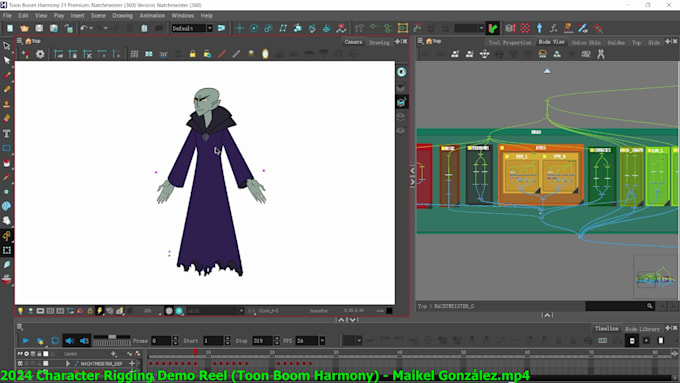Click the function curve f icon
Screen dimensions: 680x383
[x=553, y=28]
